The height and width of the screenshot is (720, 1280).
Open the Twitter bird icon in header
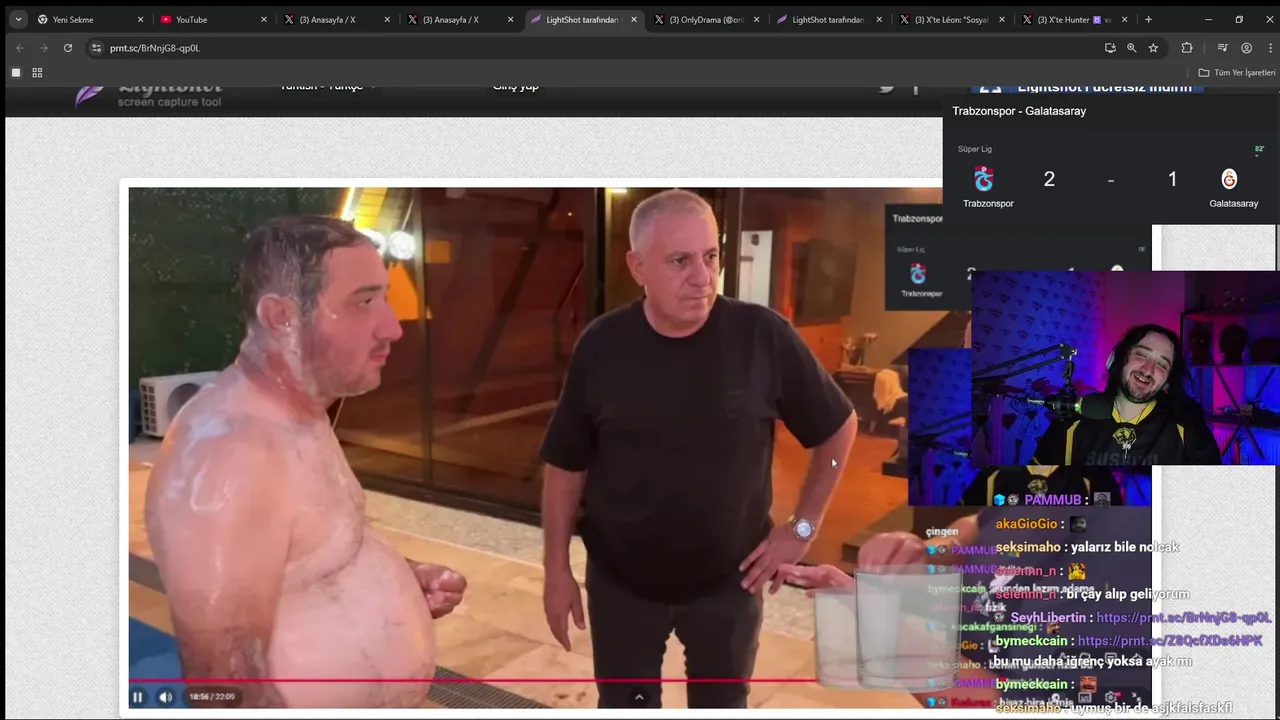click(886, 89)
